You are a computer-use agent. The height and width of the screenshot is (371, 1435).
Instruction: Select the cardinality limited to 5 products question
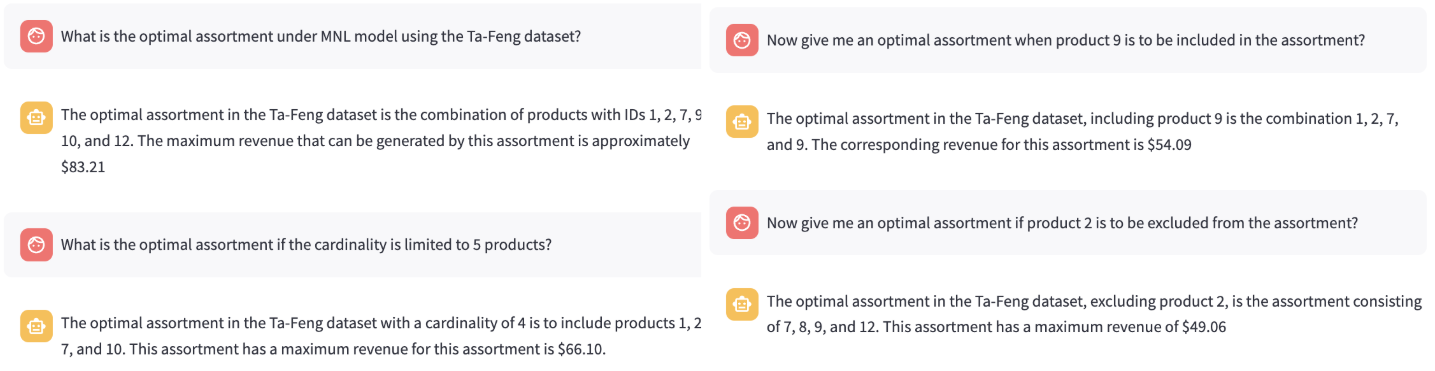(x=306, y=244)
